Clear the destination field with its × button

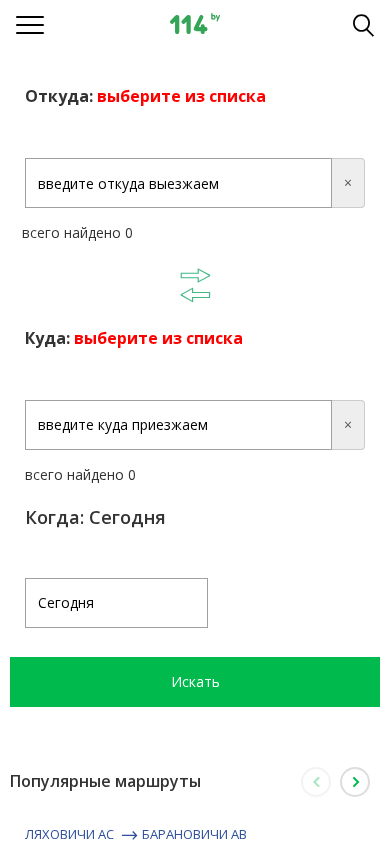point(348,425)
